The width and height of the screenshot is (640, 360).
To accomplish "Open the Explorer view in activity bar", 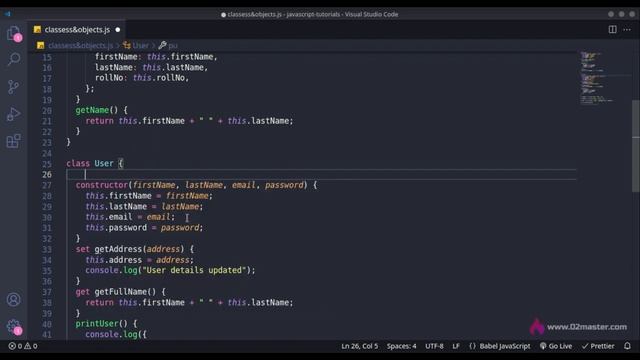I will click(13, 33).
